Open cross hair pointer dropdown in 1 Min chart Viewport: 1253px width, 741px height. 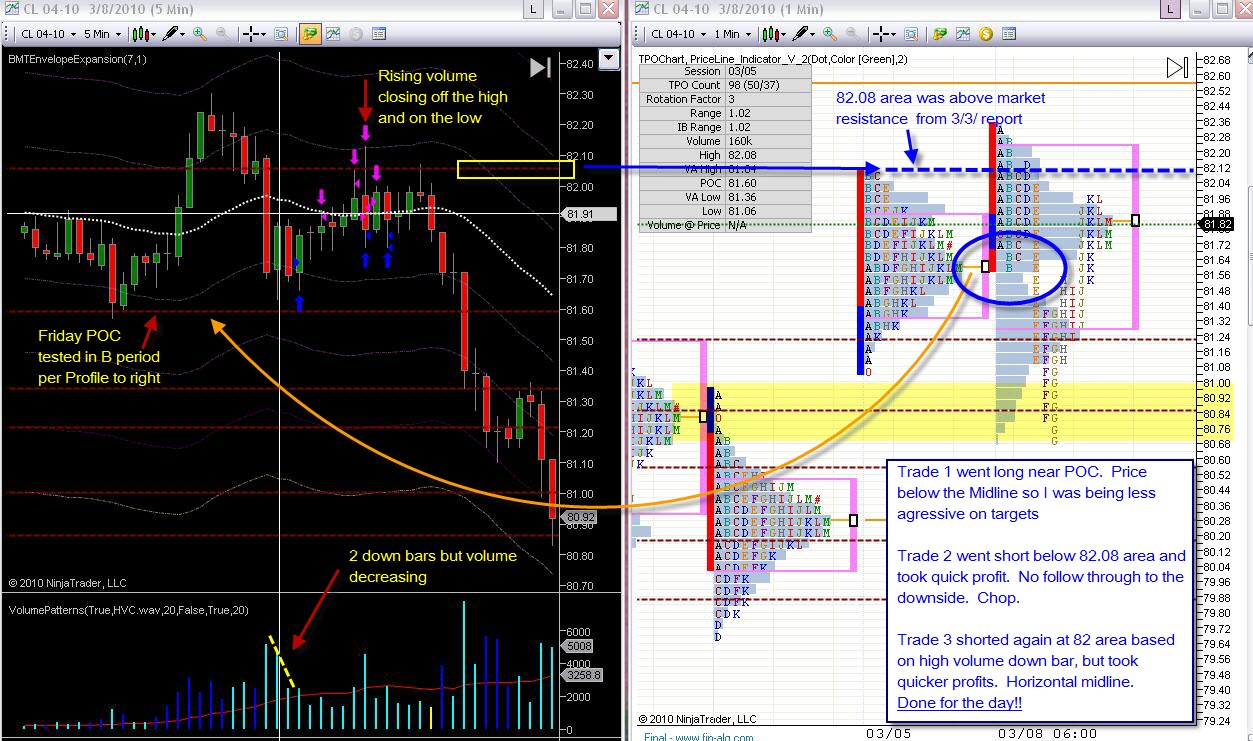coord(884,34)
